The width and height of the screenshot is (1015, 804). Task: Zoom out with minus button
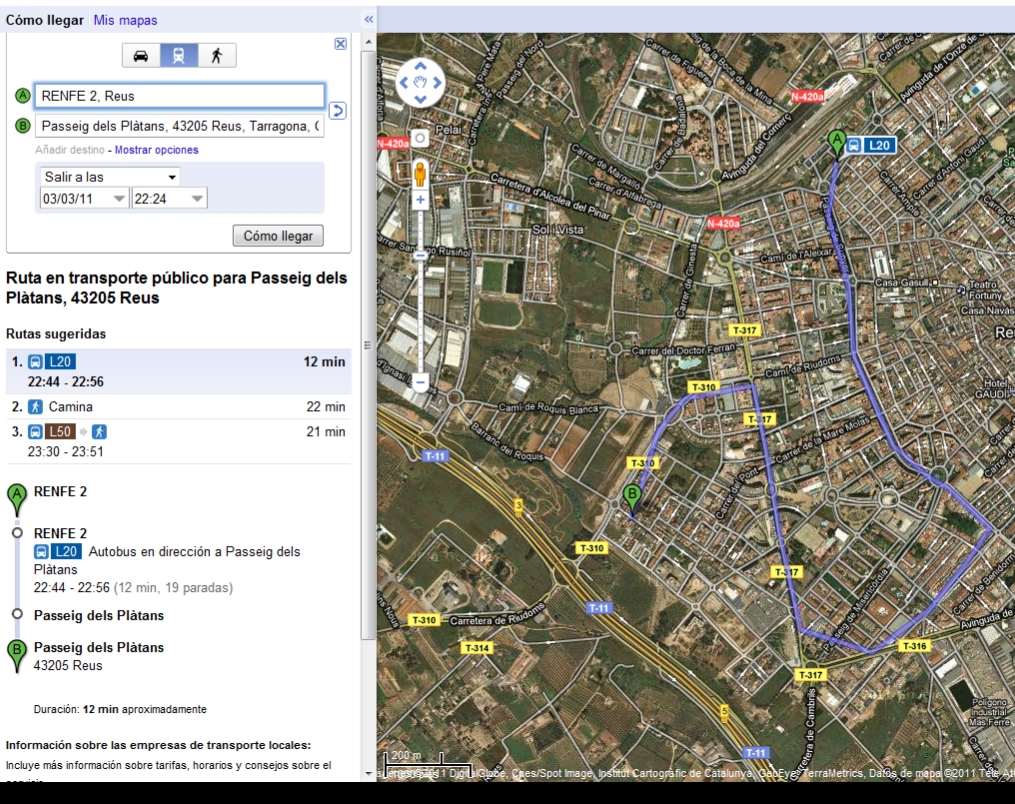click(x=420, y=383)
